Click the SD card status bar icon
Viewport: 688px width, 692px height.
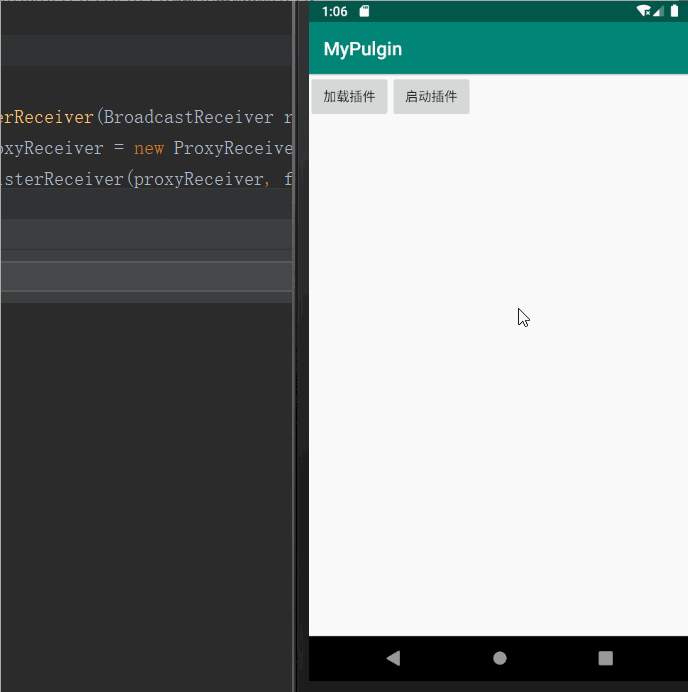[364, 11]
